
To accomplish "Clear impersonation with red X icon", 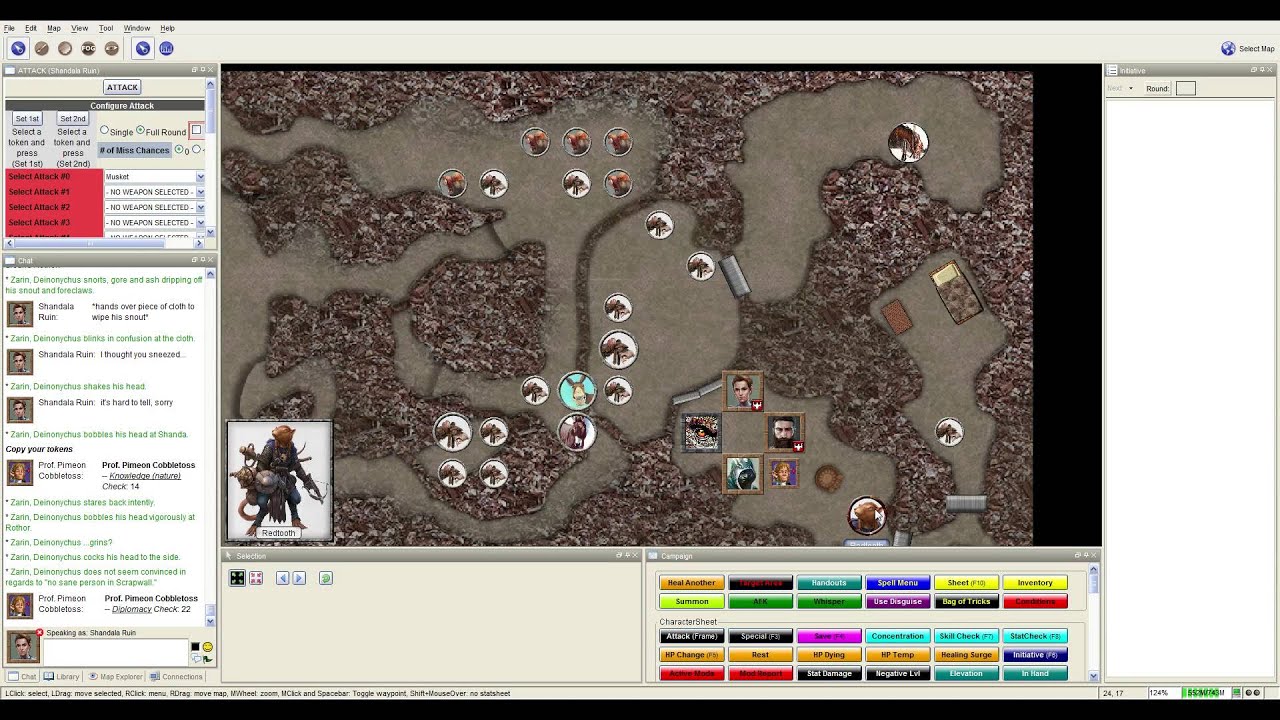I will (40, 632).
